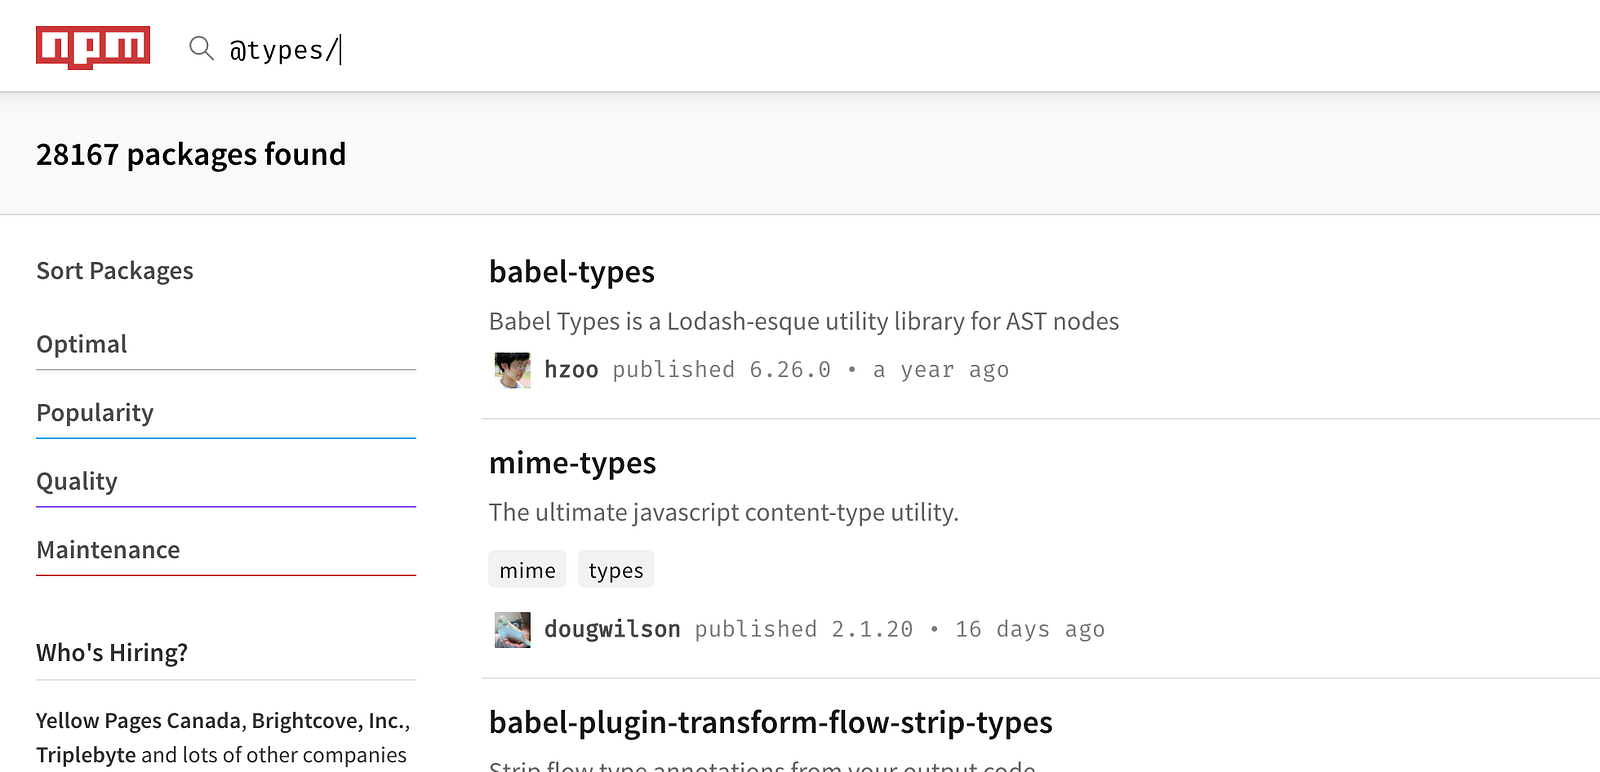Open babel-plugin-transform-flow-strip-types package
This screenshot has width=1600, height=772.
[x=770, y=722]
